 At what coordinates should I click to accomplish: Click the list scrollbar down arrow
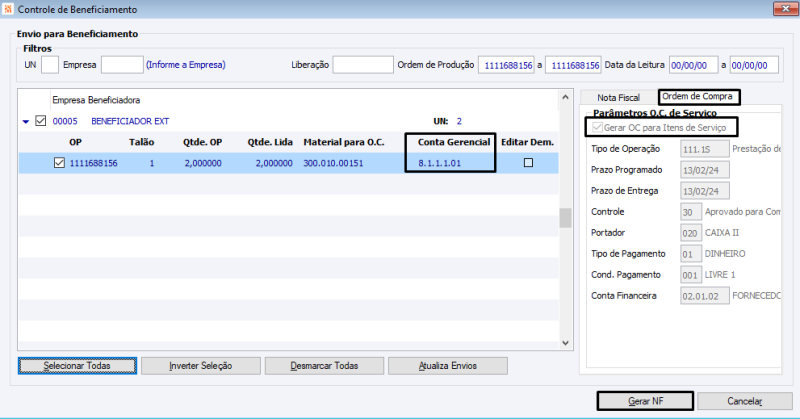pyautogui.click(x=565, y=343)
